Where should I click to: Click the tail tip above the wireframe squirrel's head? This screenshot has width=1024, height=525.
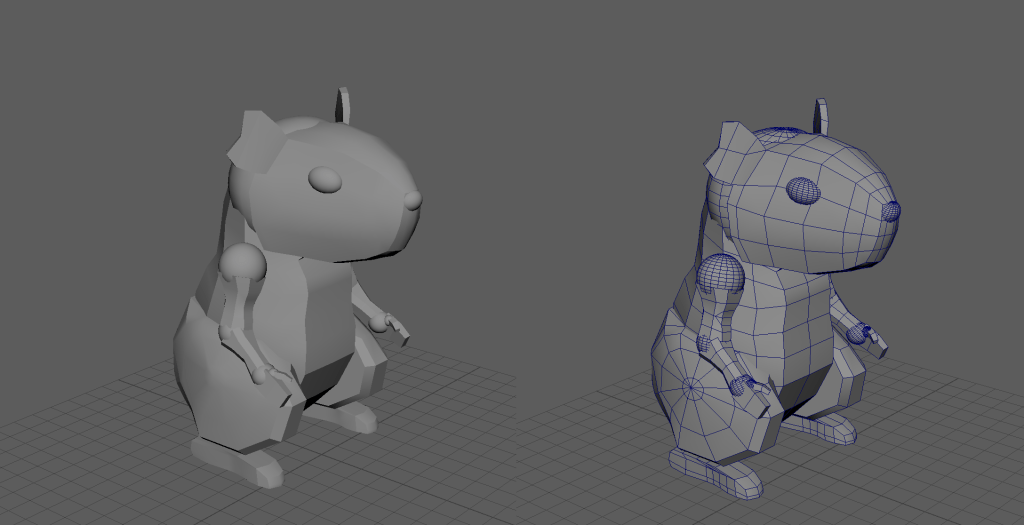click(x=823, y=113)
